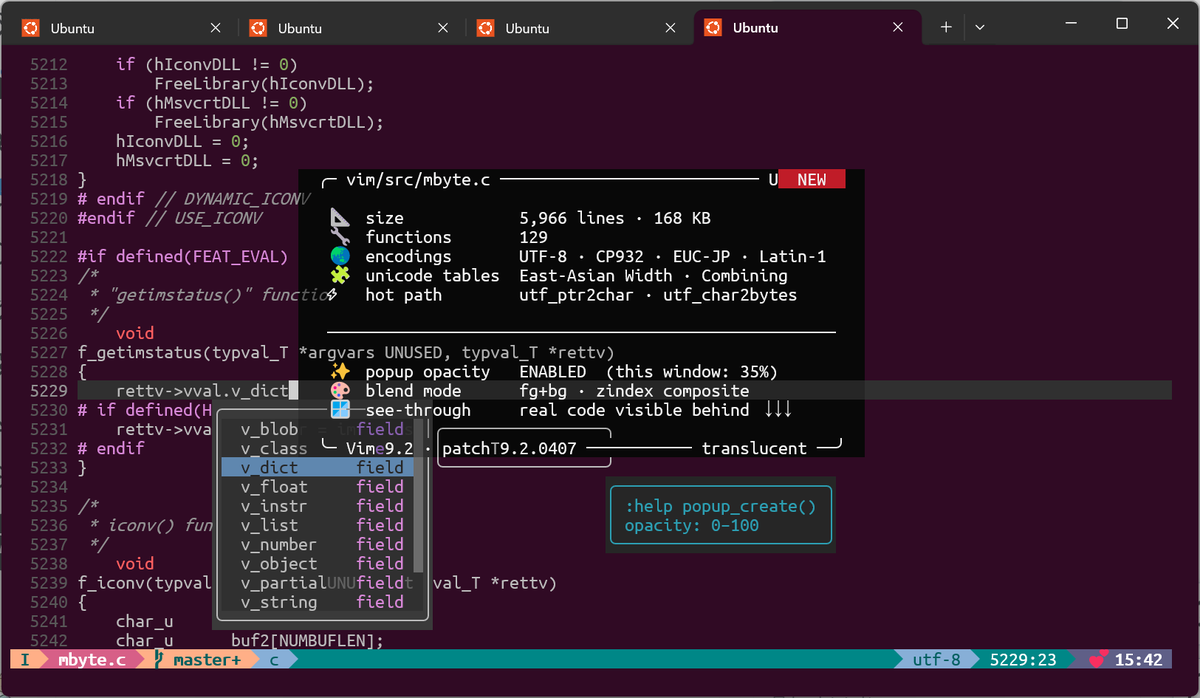Image resolution: width=1200 pixels, height=698 pixels.
Task: Click the vim/src/mbyte.c popup title
Action: tap(418, 180)
